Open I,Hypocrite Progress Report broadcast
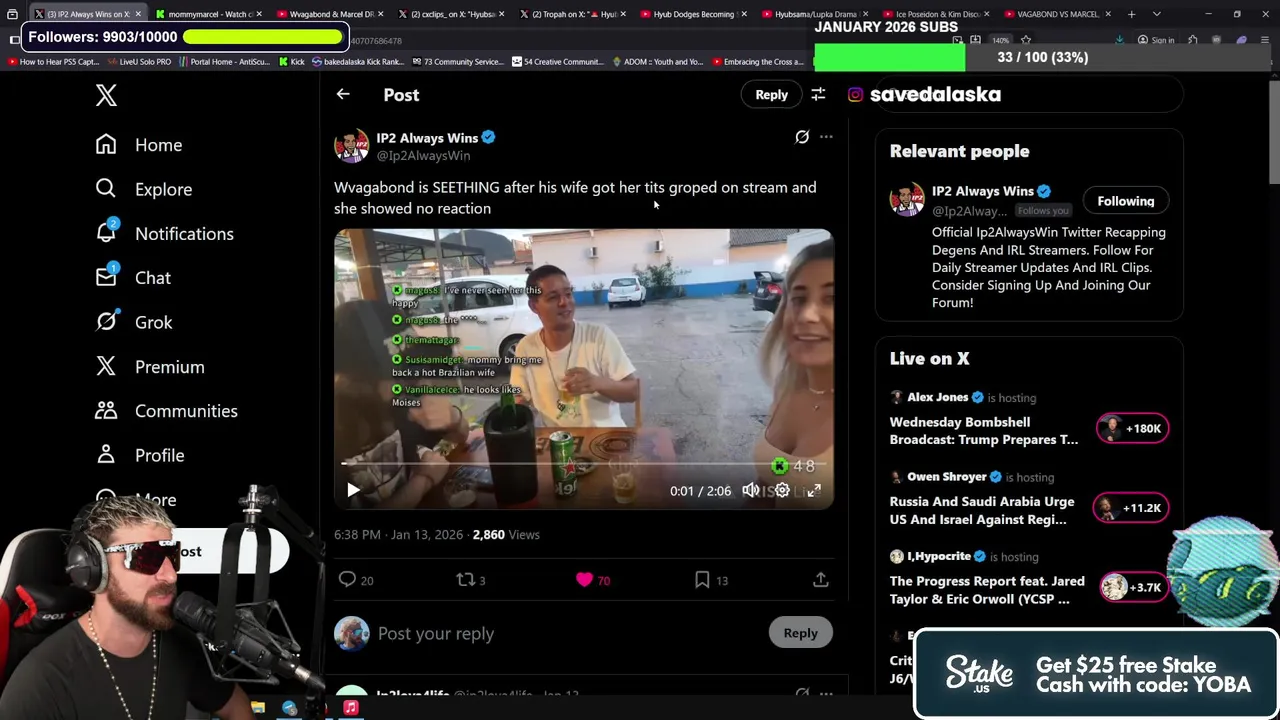This screenshot has width=1280, height=720. (x=987, y=590)
